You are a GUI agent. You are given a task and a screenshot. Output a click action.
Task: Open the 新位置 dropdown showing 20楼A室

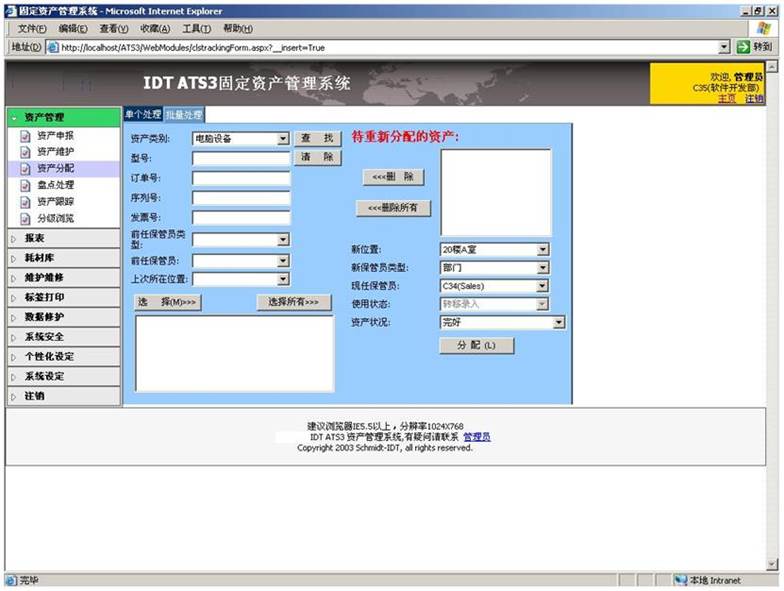(x=543, y=250)
